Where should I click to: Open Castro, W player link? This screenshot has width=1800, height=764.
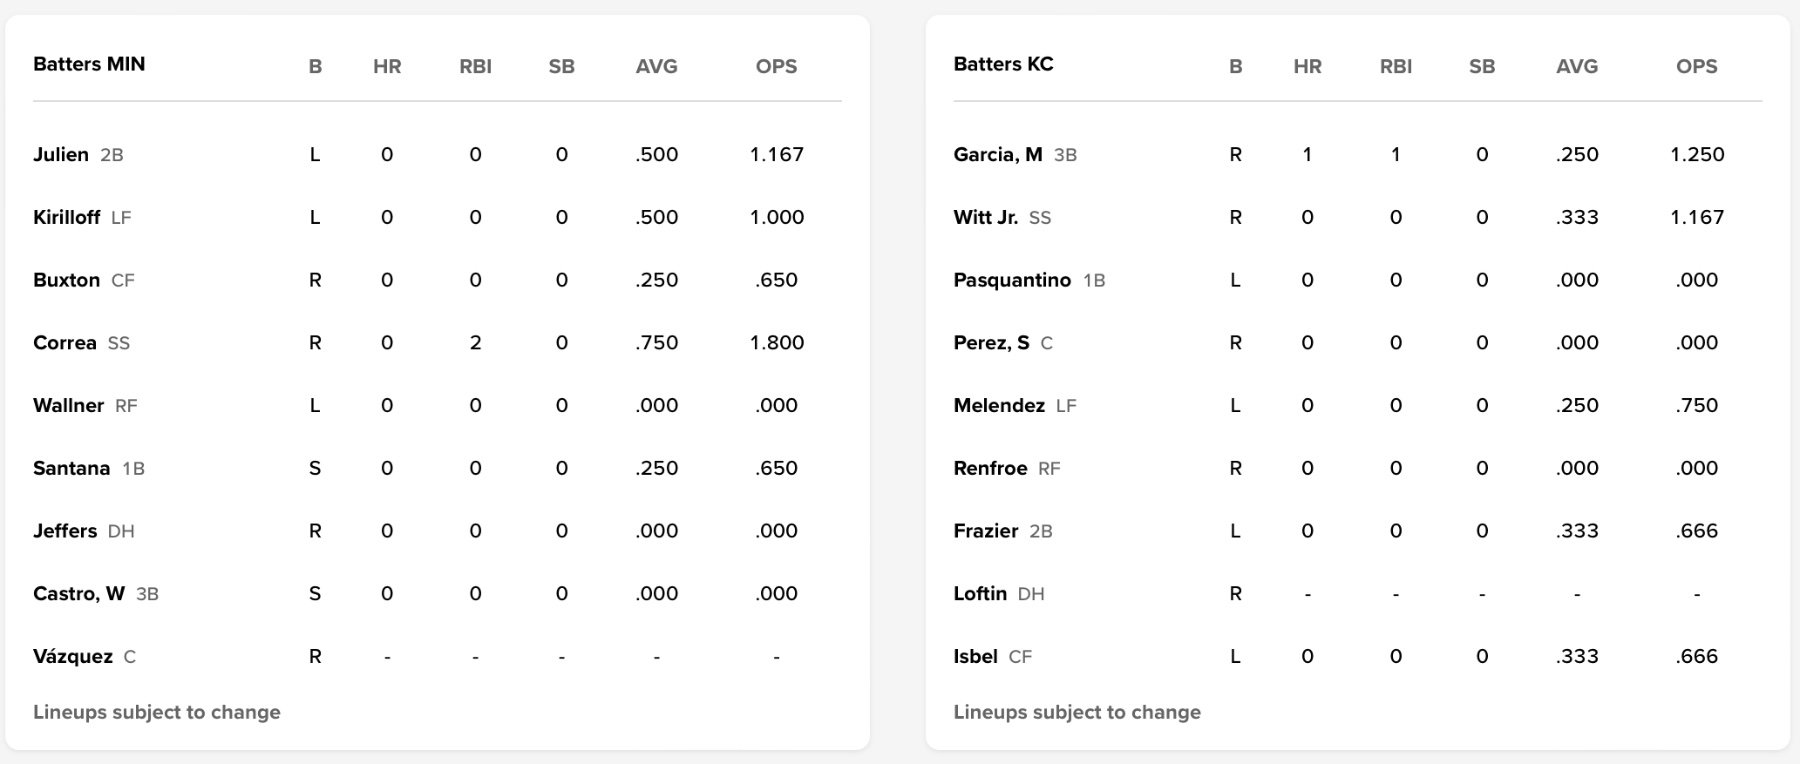tap(79, 594)
